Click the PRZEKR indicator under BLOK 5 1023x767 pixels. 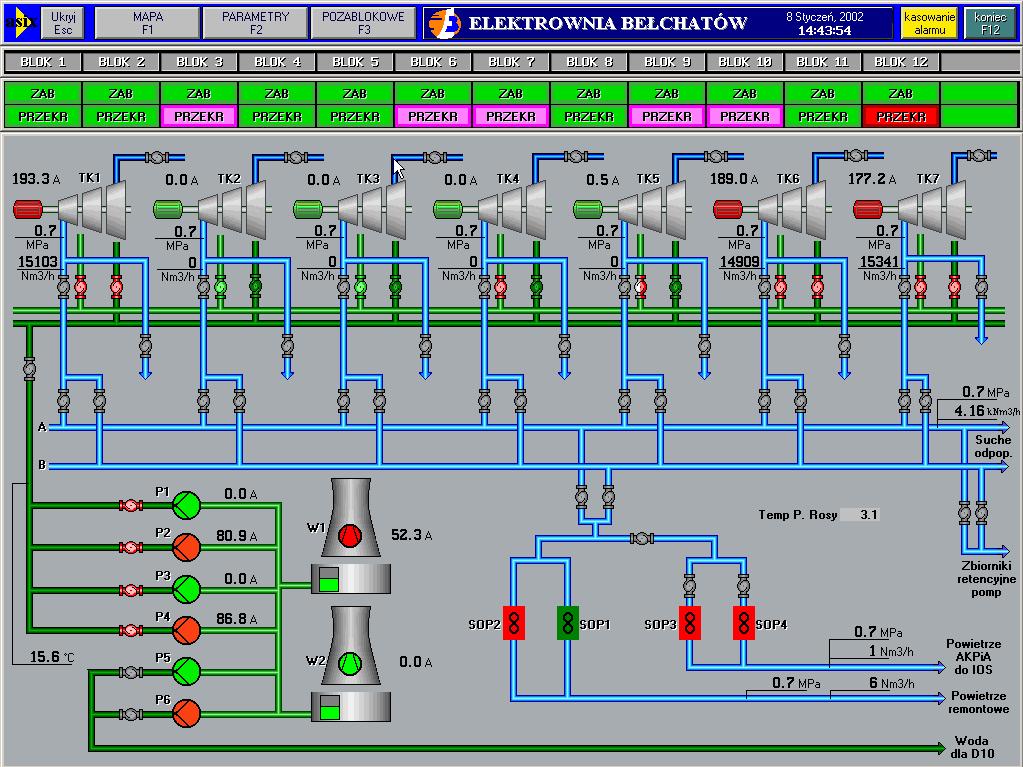(x=355, y=117)
